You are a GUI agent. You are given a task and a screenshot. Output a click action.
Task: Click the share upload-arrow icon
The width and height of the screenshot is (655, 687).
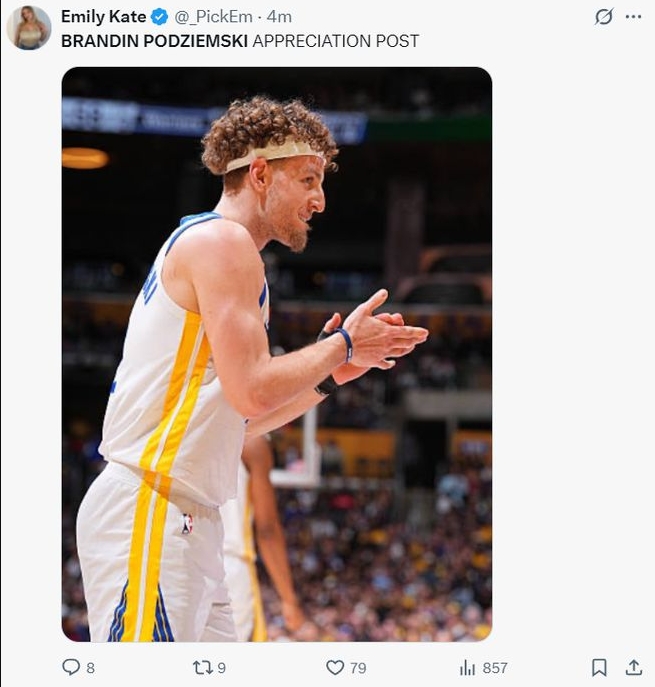[633, 667]
